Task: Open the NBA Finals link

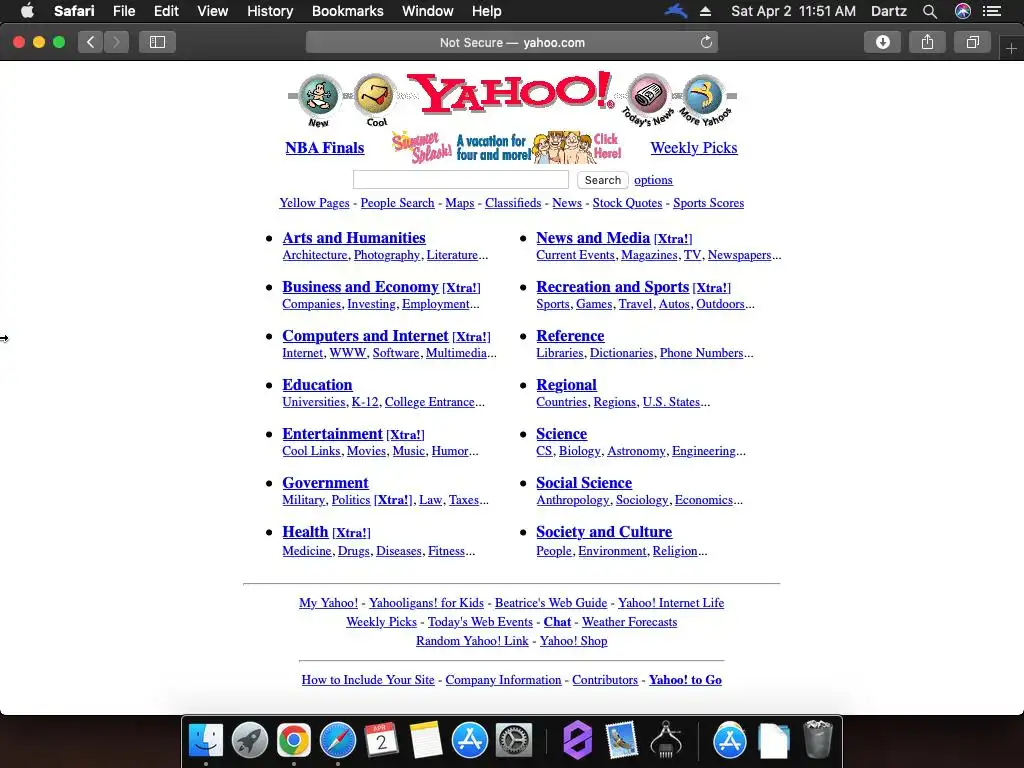Action: pos(325,148)
